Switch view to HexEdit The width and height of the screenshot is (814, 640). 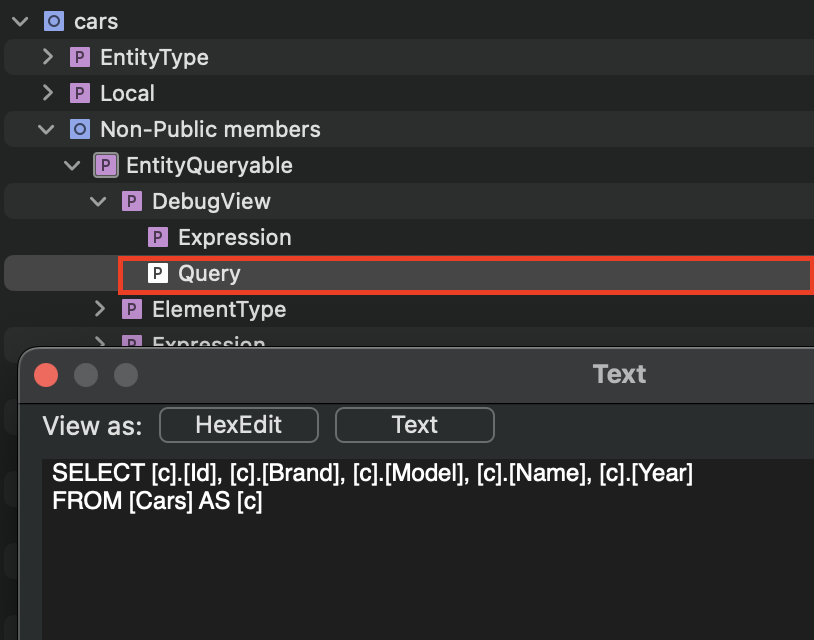[x=238, y=425]
